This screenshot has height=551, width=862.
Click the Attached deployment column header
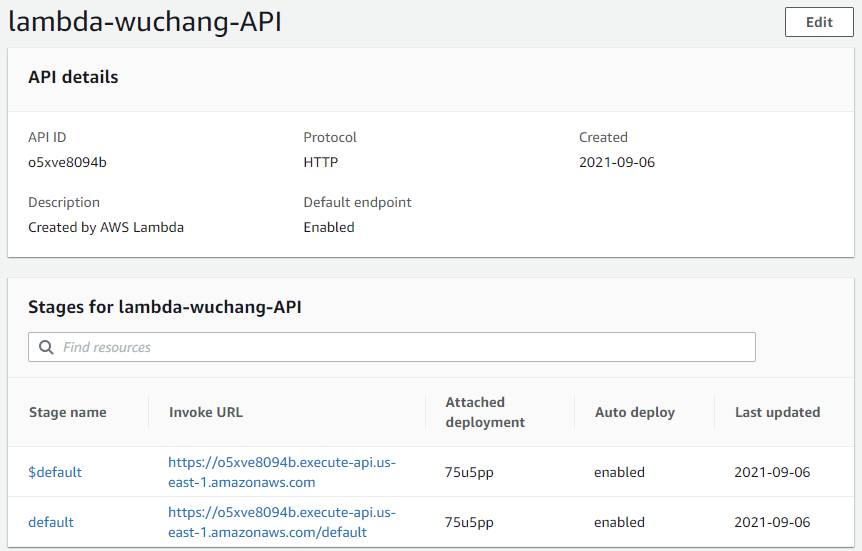pyautogui.click(x=485, y=412)
